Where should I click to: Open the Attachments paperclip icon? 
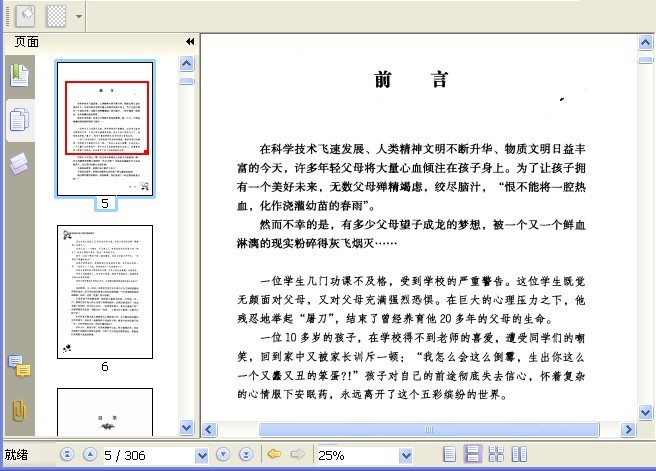tap(19, 410)
